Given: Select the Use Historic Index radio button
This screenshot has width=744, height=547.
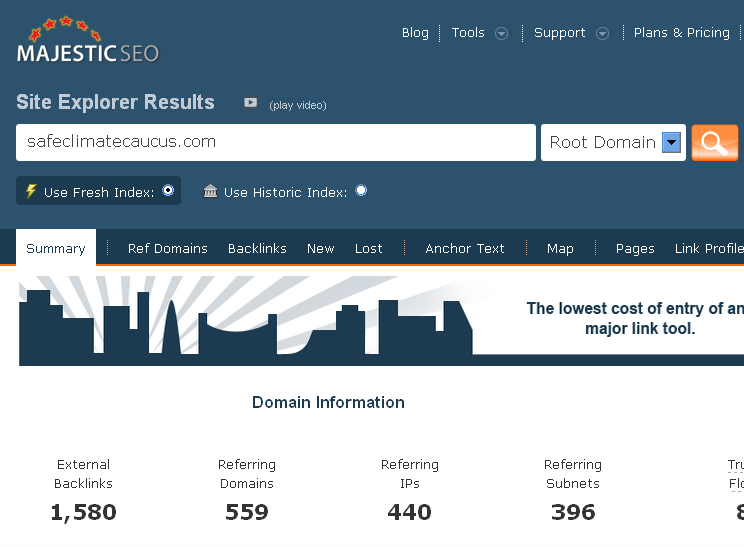Looking at the screenshot, I should [361, 190].
